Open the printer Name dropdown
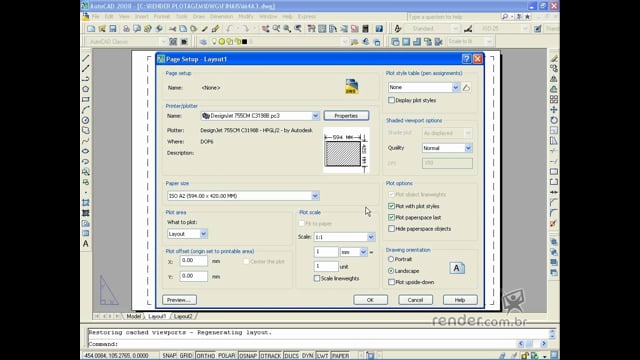 [x=315, y=116]
